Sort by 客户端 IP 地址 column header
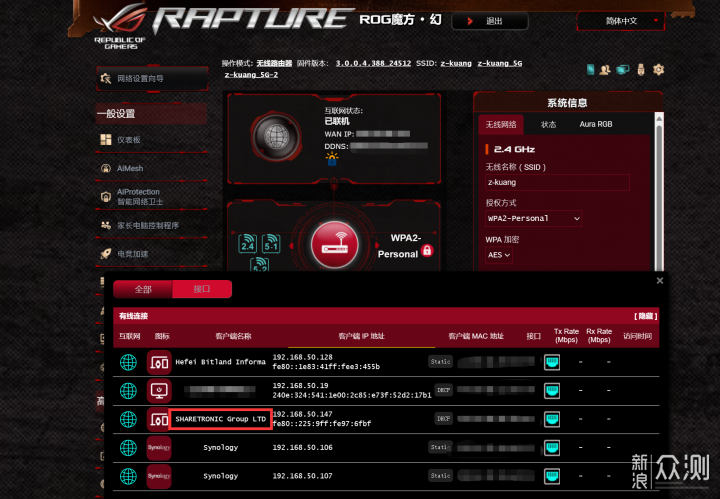 click(361, 336)
